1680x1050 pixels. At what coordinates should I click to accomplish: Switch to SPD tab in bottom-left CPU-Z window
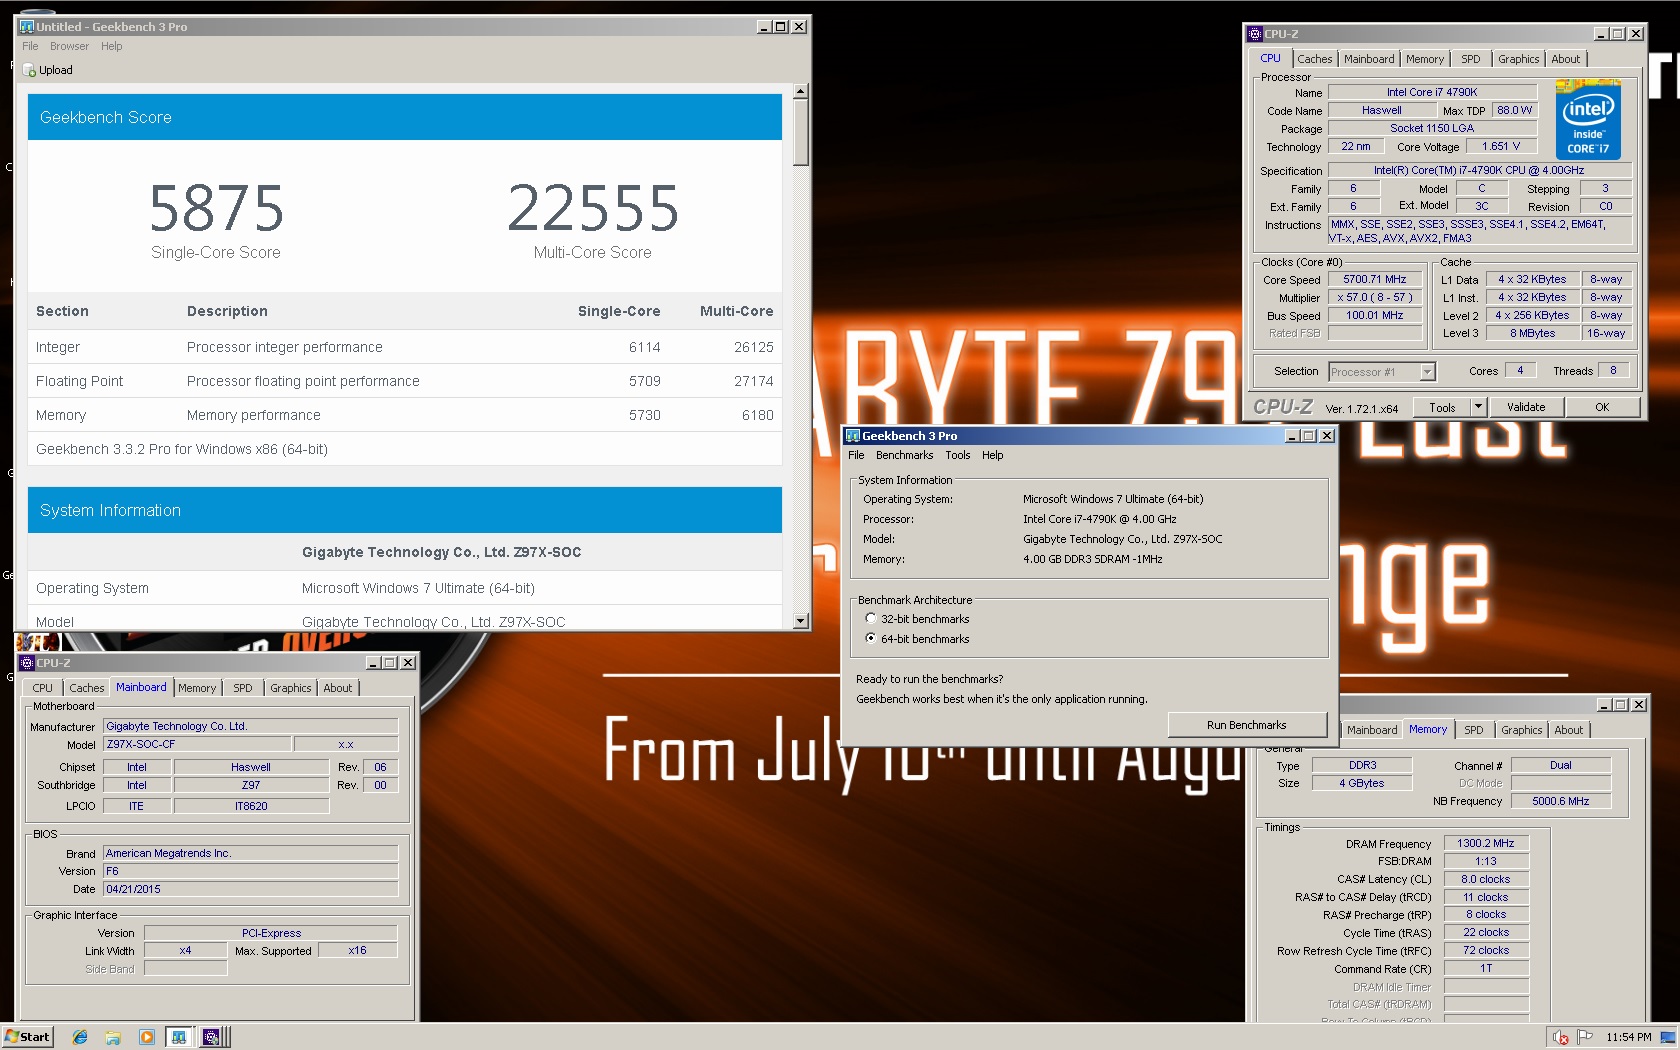click(x=242, y=688)
